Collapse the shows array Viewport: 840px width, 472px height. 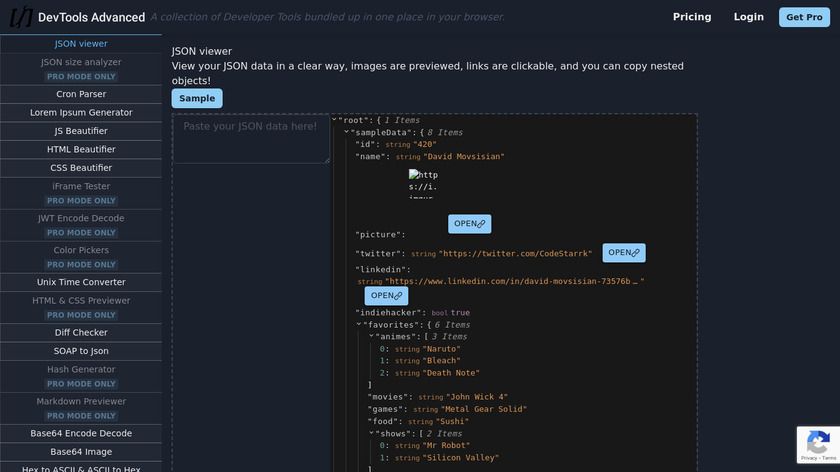tap(371, 433)
